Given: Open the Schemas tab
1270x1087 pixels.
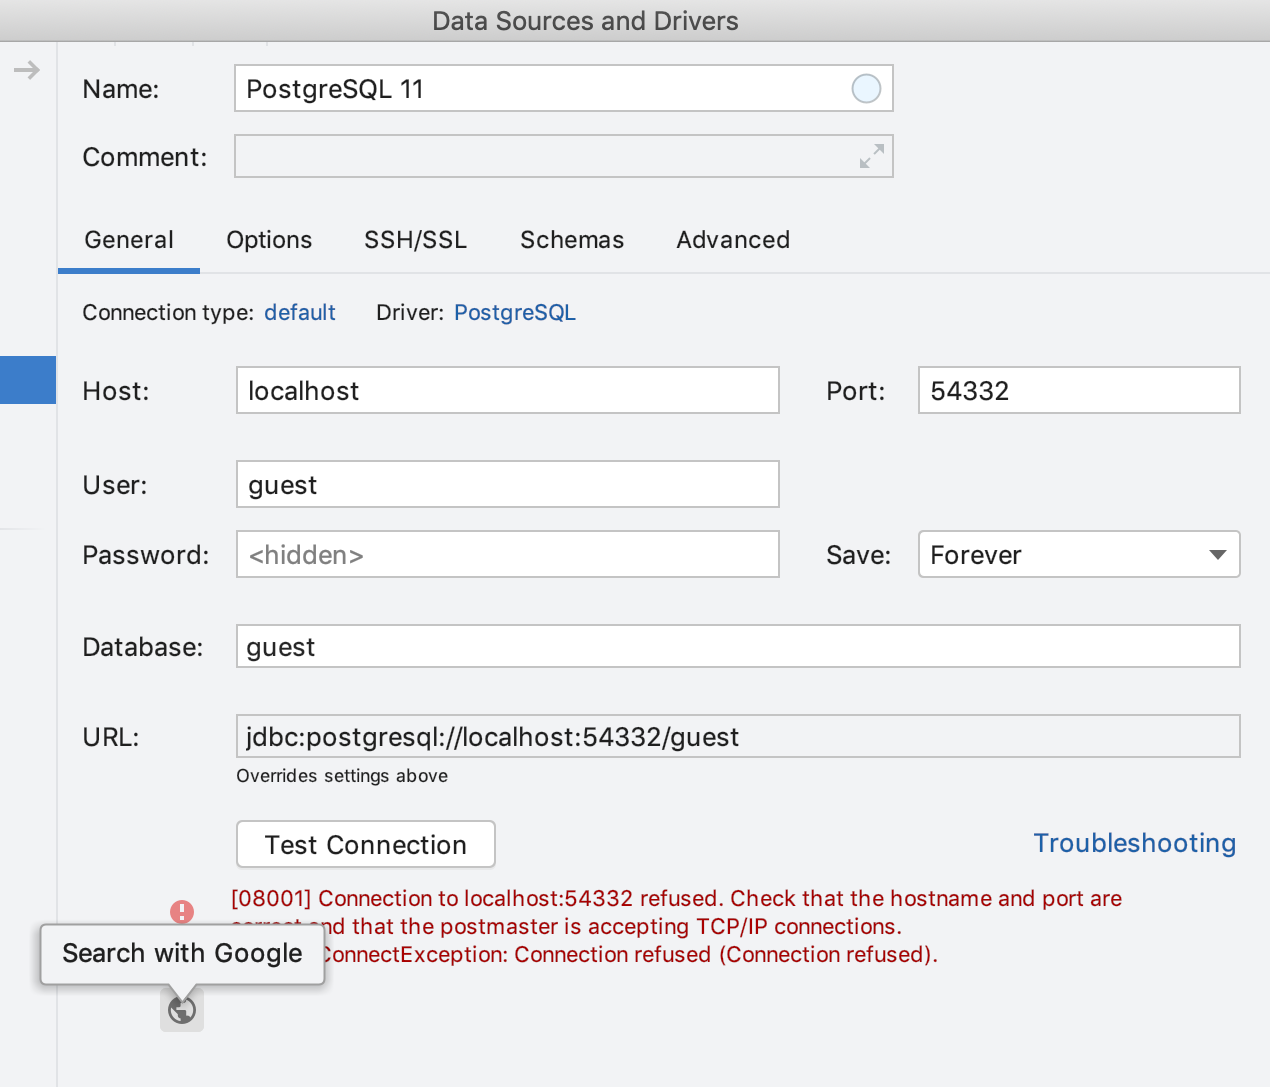Looking at the screenshot, I should (x=571, y=240).
